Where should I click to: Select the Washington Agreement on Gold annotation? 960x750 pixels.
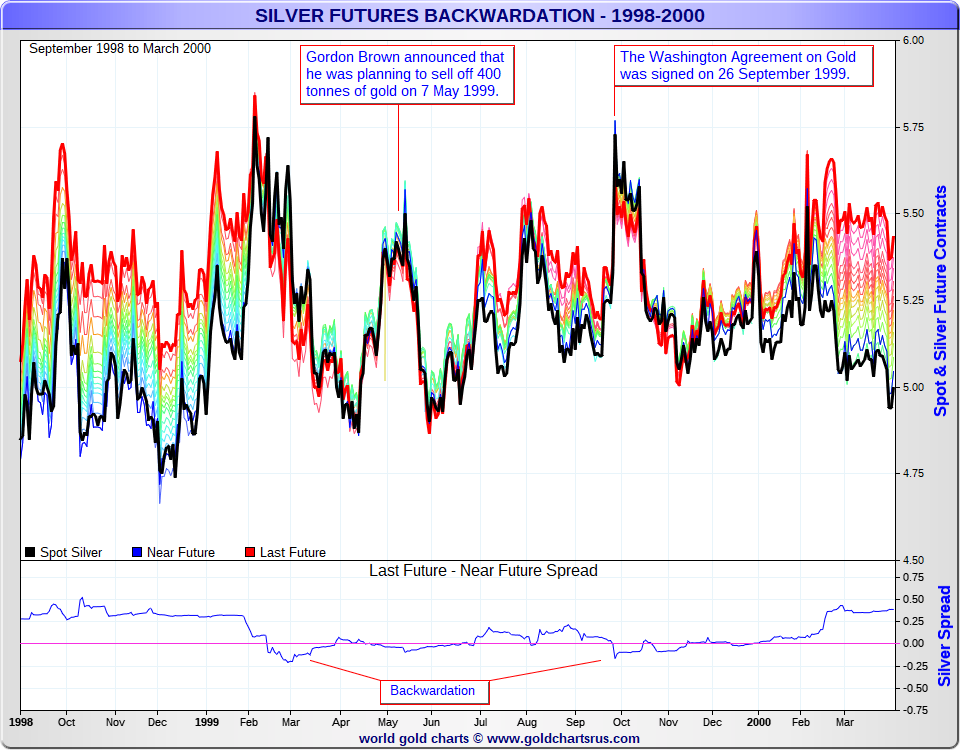pyautogui.click(x=743, y=66)
